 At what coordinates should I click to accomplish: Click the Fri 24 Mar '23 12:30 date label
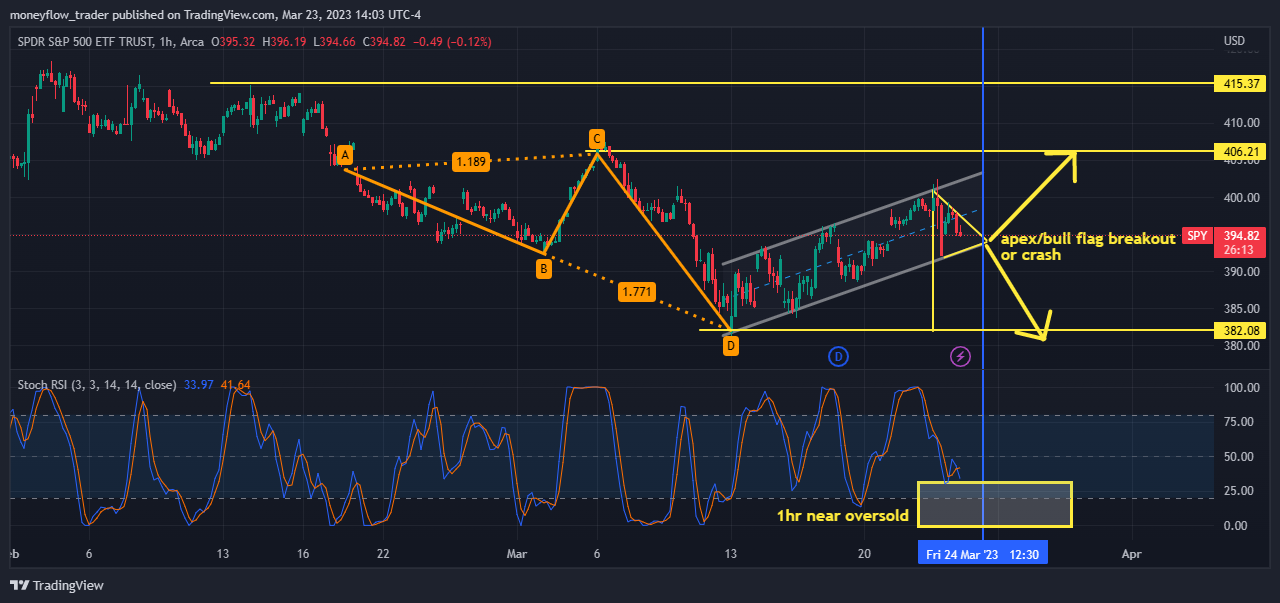pyautogui.click(x=983, y=553)
